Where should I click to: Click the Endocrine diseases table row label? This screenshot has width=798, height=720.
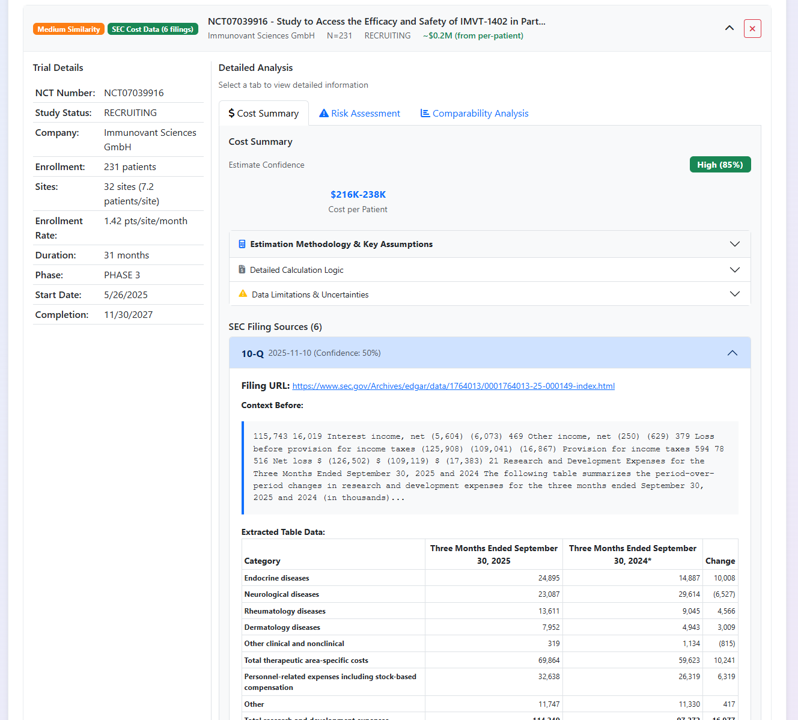coord(276,578)
